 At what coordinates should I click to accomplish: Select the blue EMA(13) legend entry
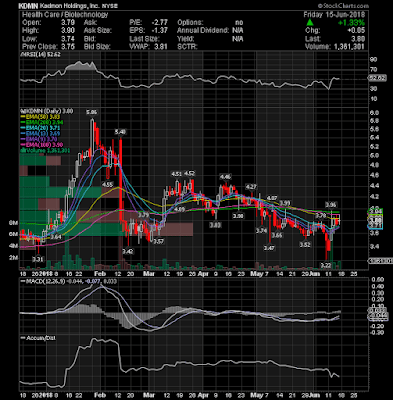coord(40,134)
